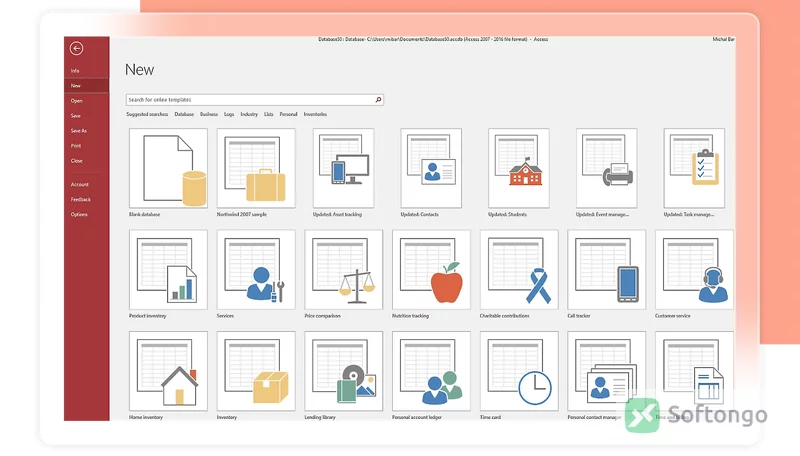
Task: Open the Price comparison template
Action: pyautogui.click(x=343, y=269)
